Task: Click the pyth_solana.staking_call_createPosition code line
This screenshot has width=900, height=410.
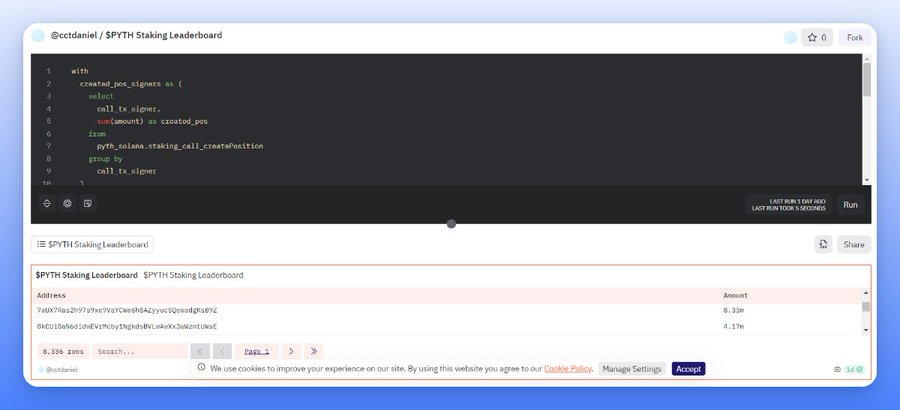Action: [x=180, y=146]
